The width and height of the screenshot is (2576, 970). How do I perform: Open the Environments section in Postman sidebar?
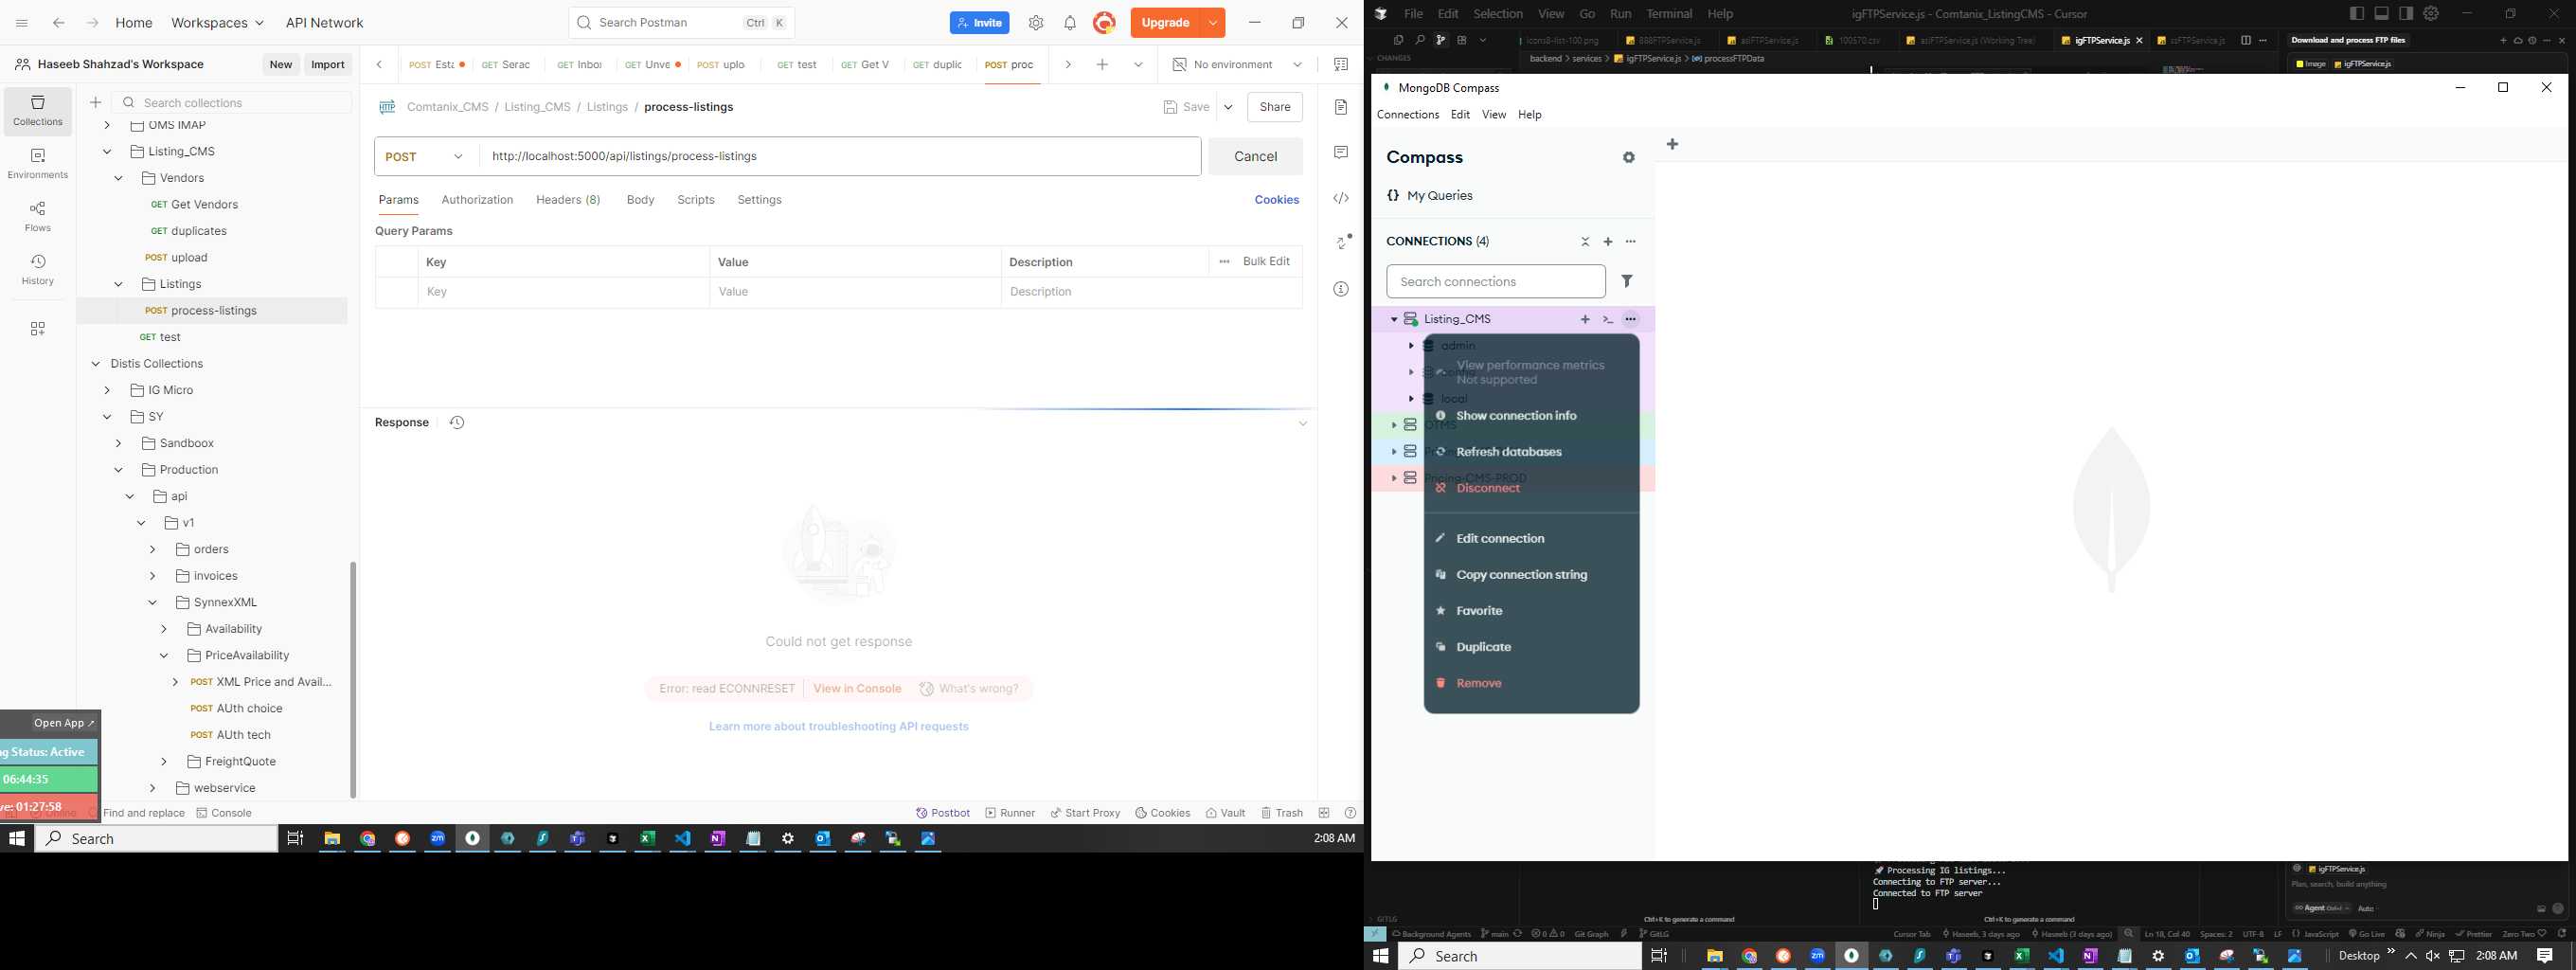38,163
